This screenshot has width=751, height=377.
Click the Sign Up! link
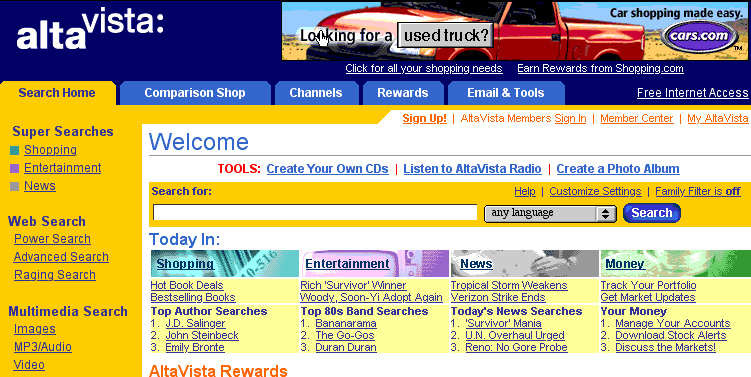point(424,118)
